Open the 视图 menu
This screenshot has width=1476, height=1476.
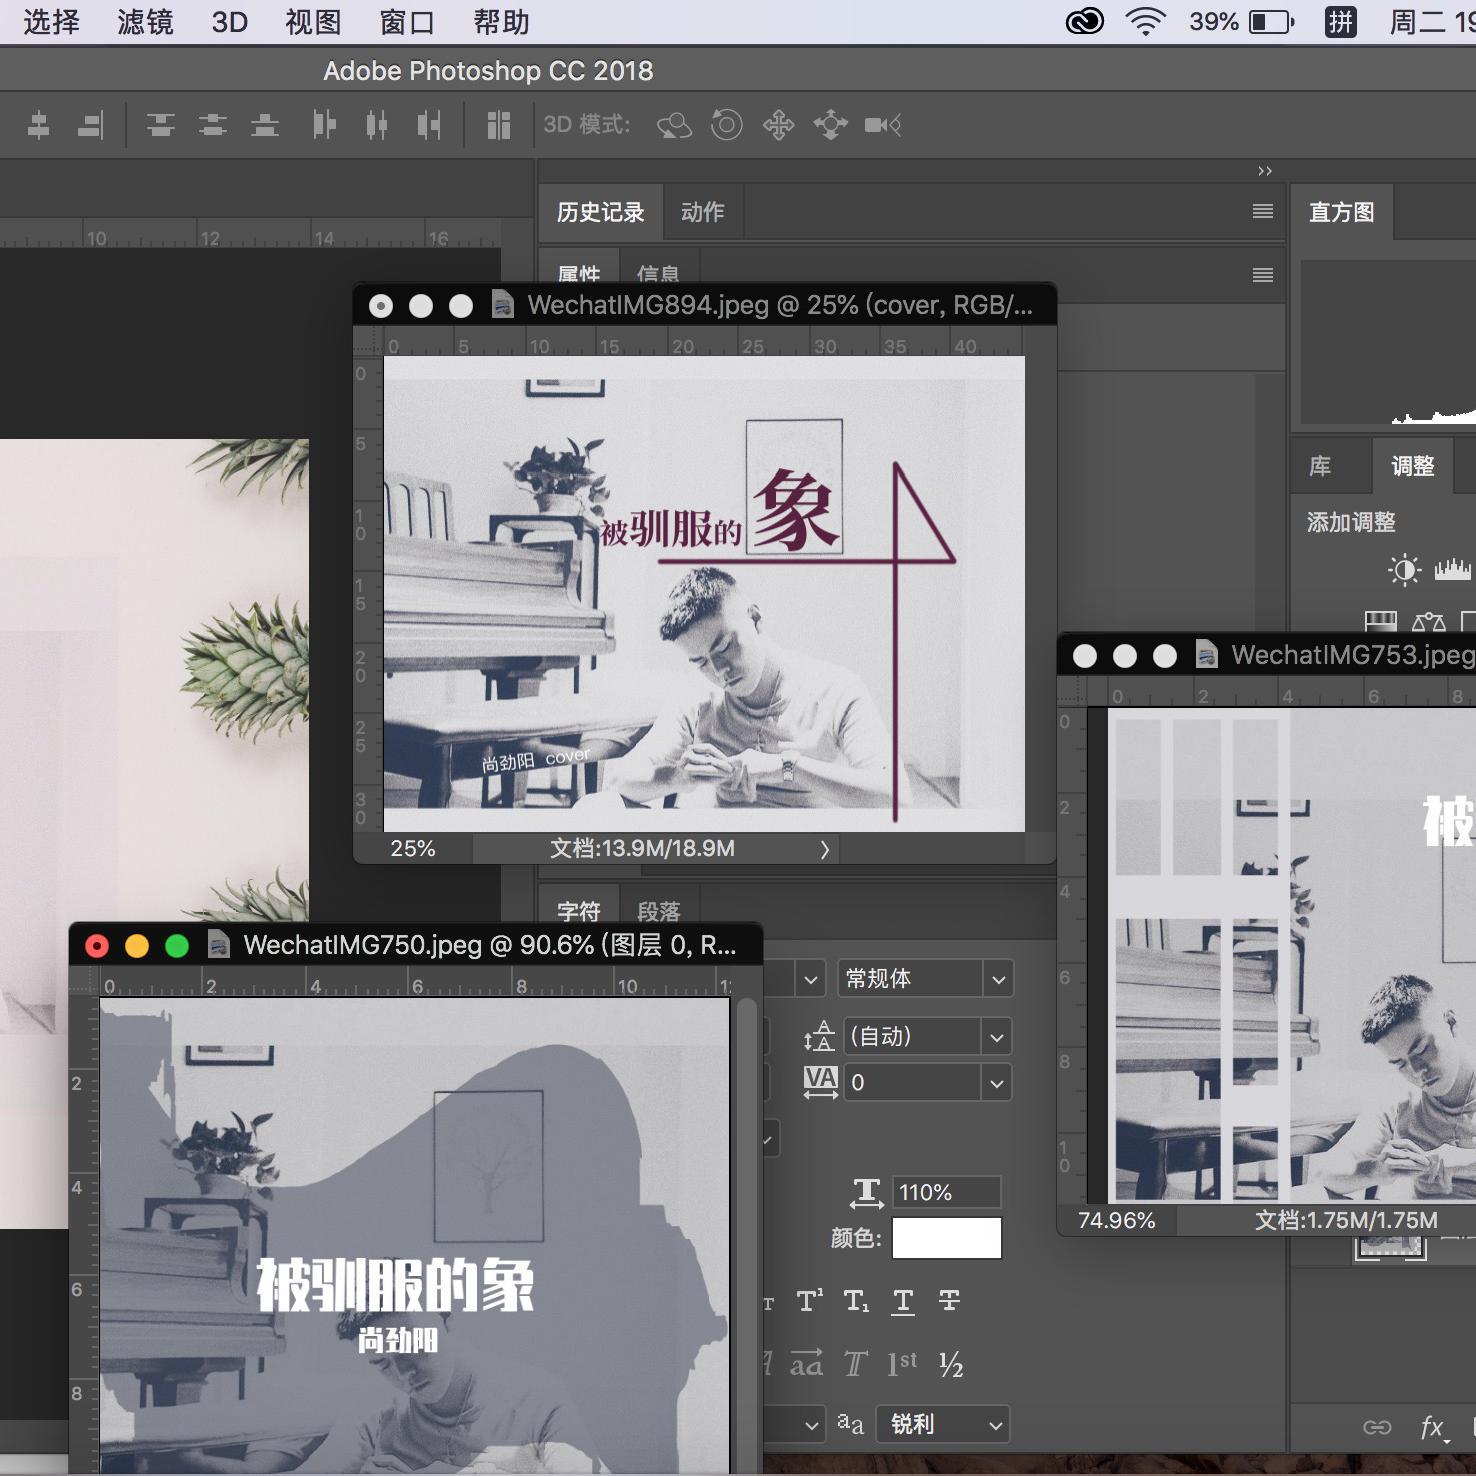click(x=313, y=21)
